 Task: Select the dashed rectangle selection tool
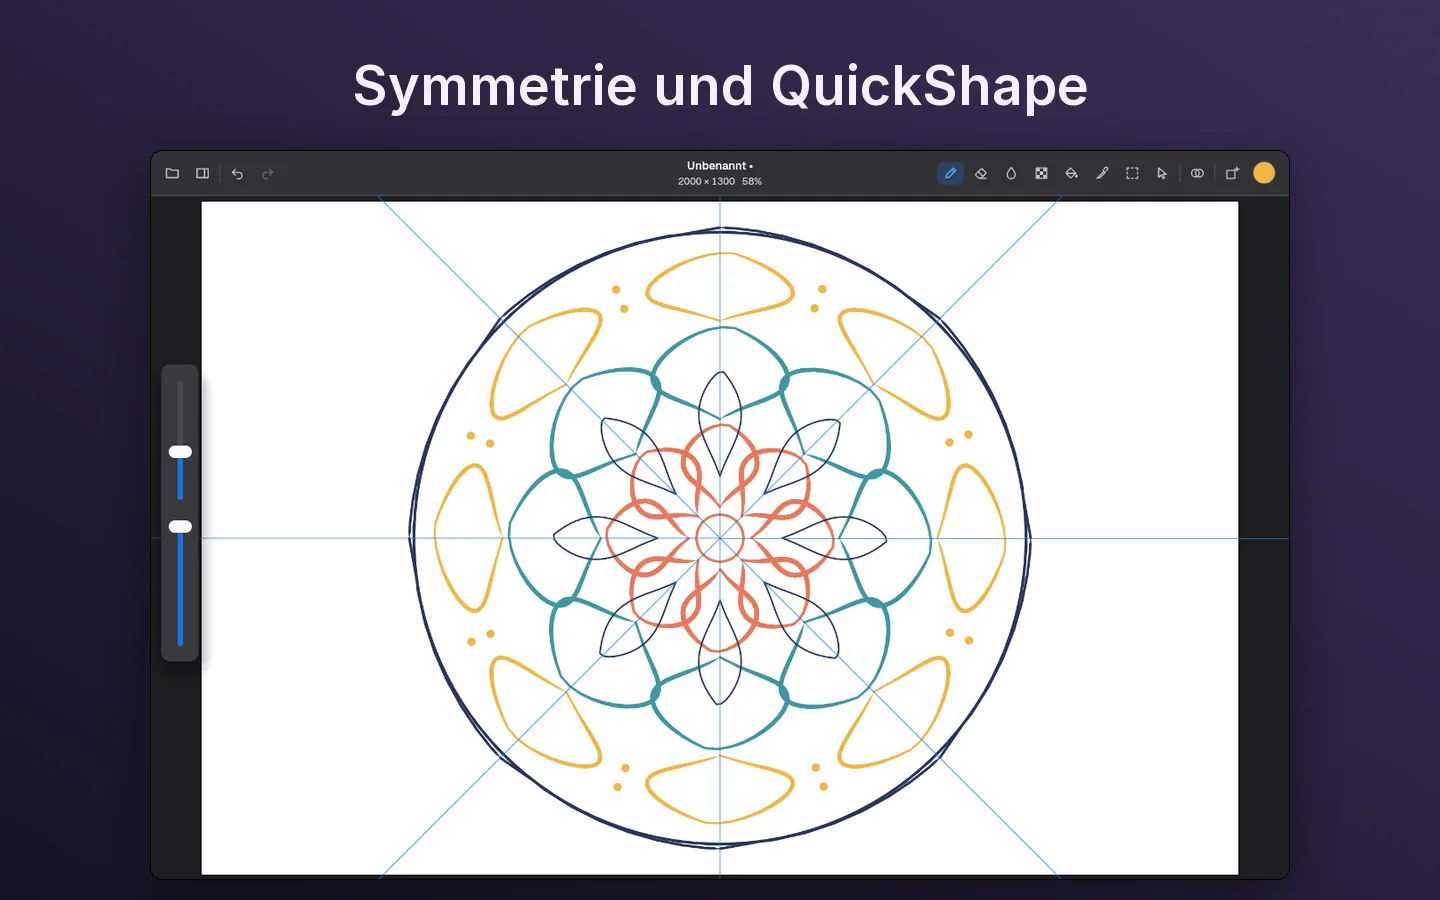pos(1132,173)
